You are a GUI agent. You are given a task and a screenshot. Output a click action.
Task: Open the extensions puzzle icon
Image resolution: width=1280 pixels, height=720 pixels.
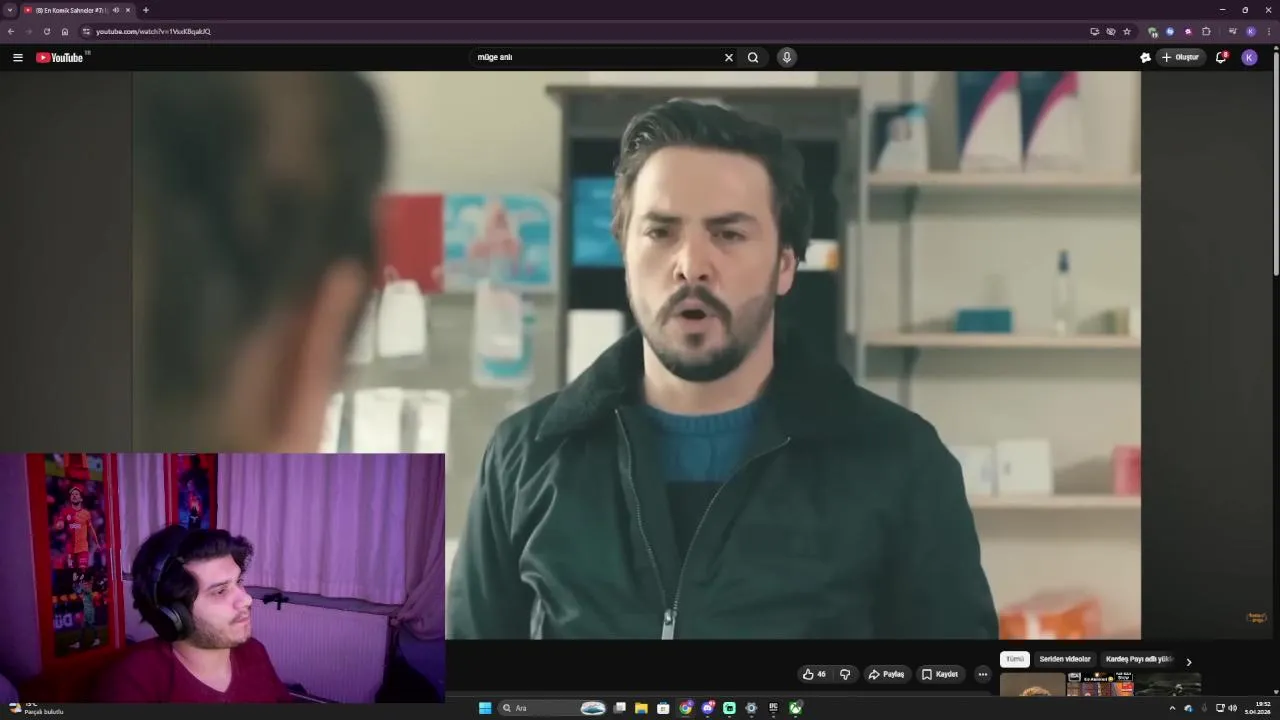[x=1206, y=32]
